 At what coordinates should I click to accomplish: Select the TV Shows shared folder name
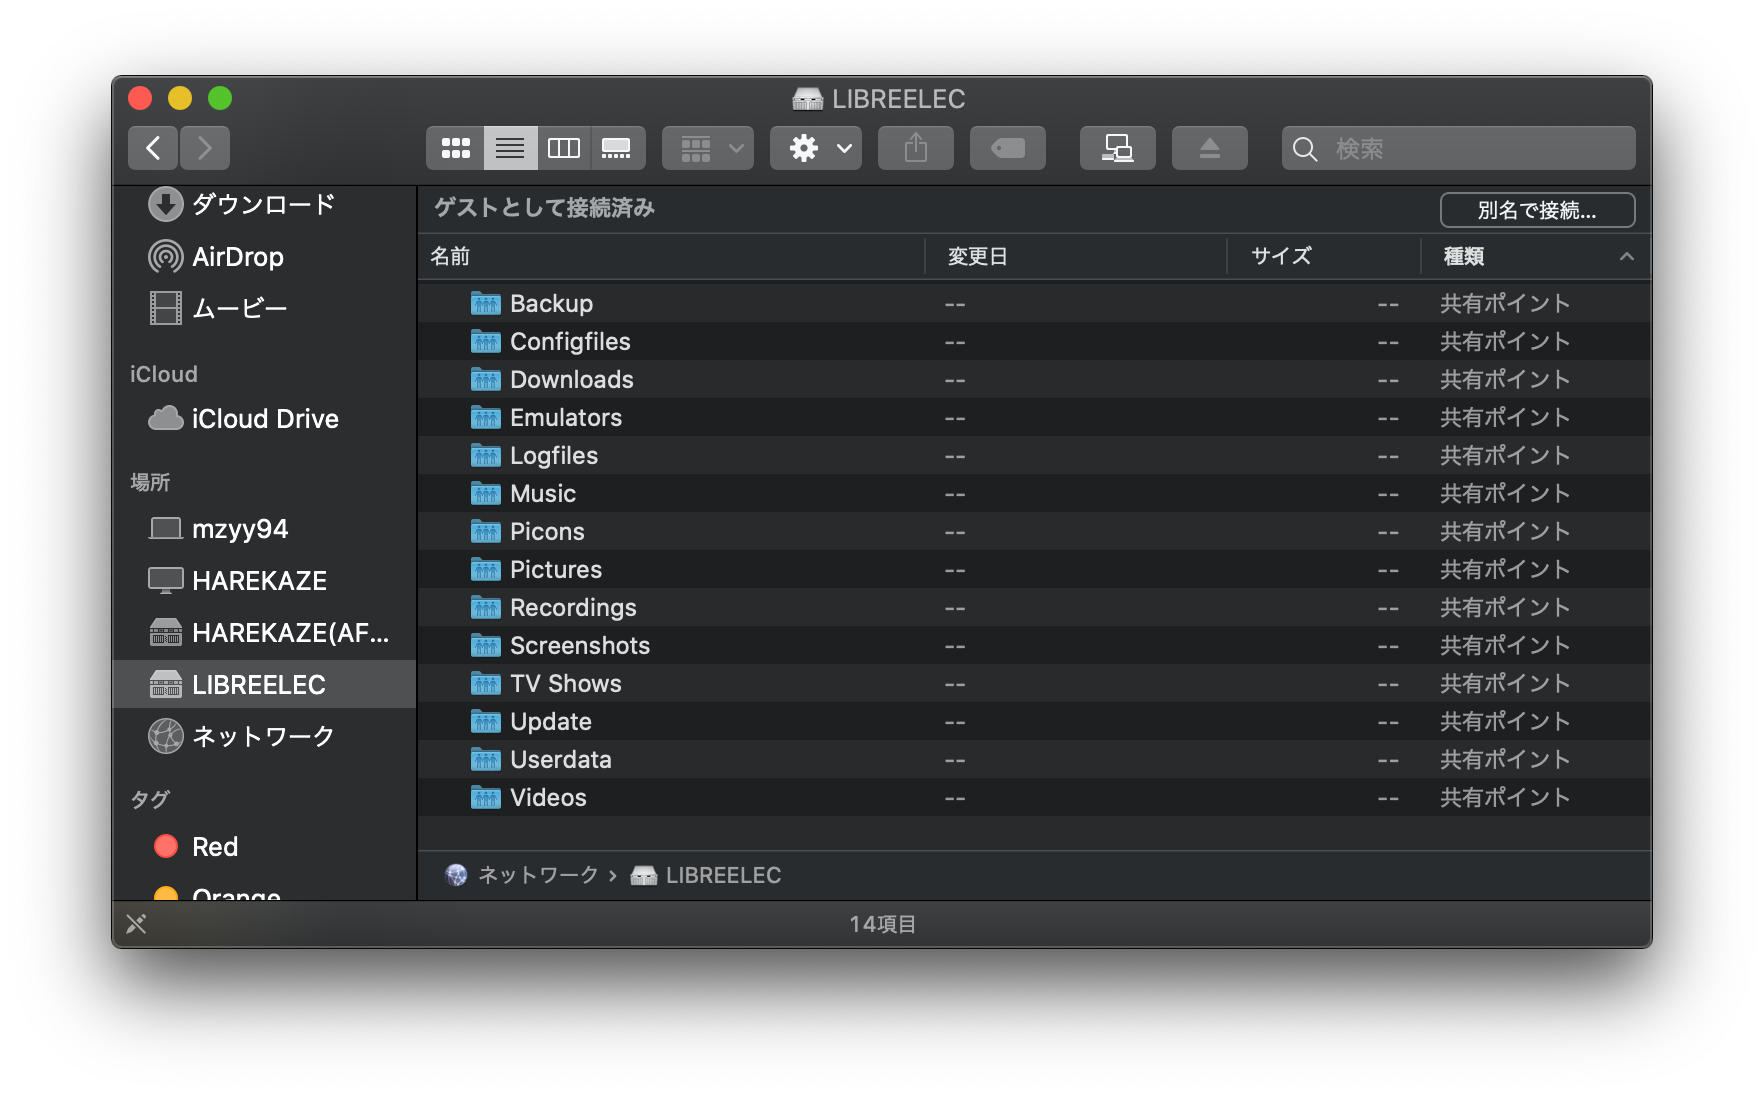[566, 684]
